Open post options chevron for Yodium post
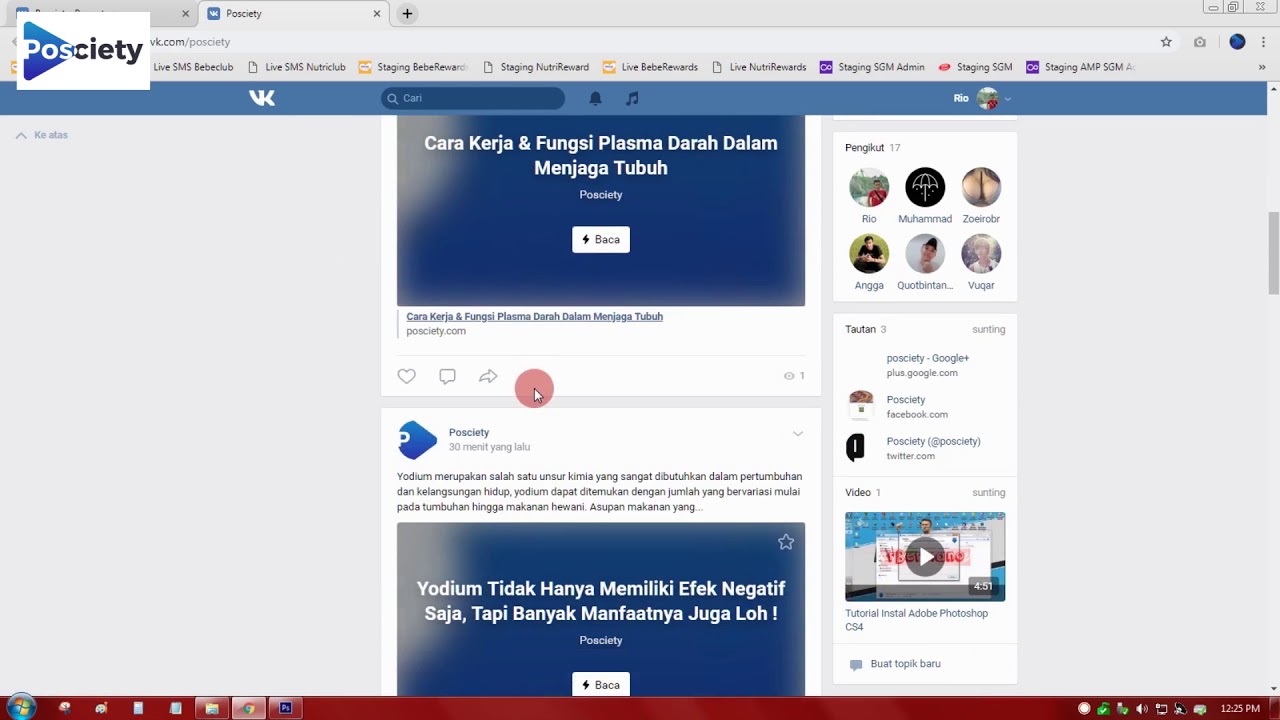1280x720 pixels. tap(798, 434)
